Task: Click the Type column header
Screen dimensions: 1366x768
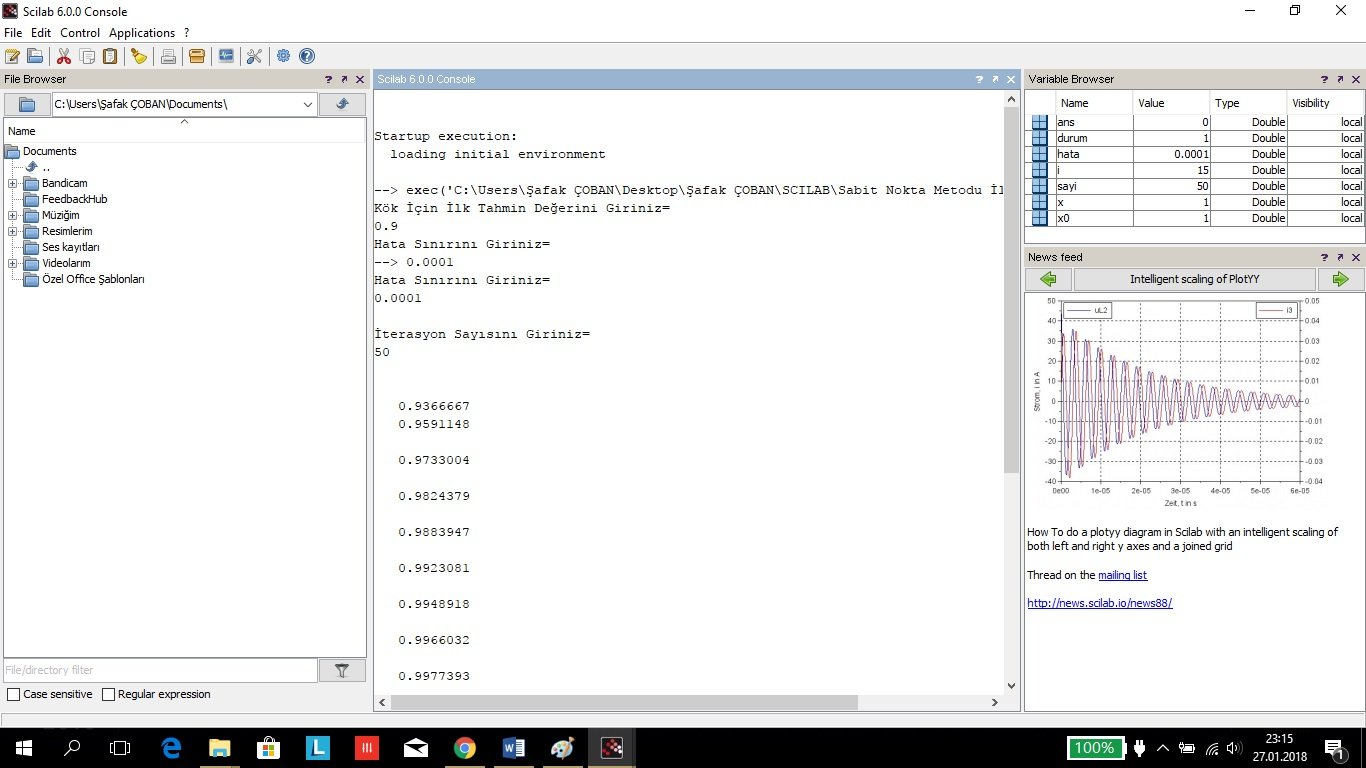Action: pos(1248,103)
